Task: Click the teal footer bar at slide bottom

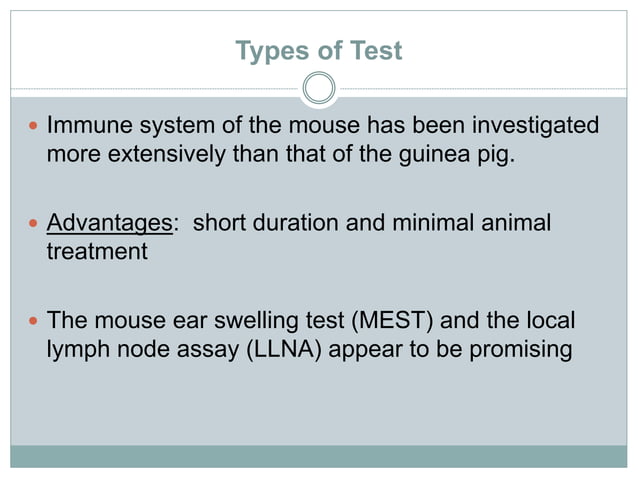Action: coord(319,456)
